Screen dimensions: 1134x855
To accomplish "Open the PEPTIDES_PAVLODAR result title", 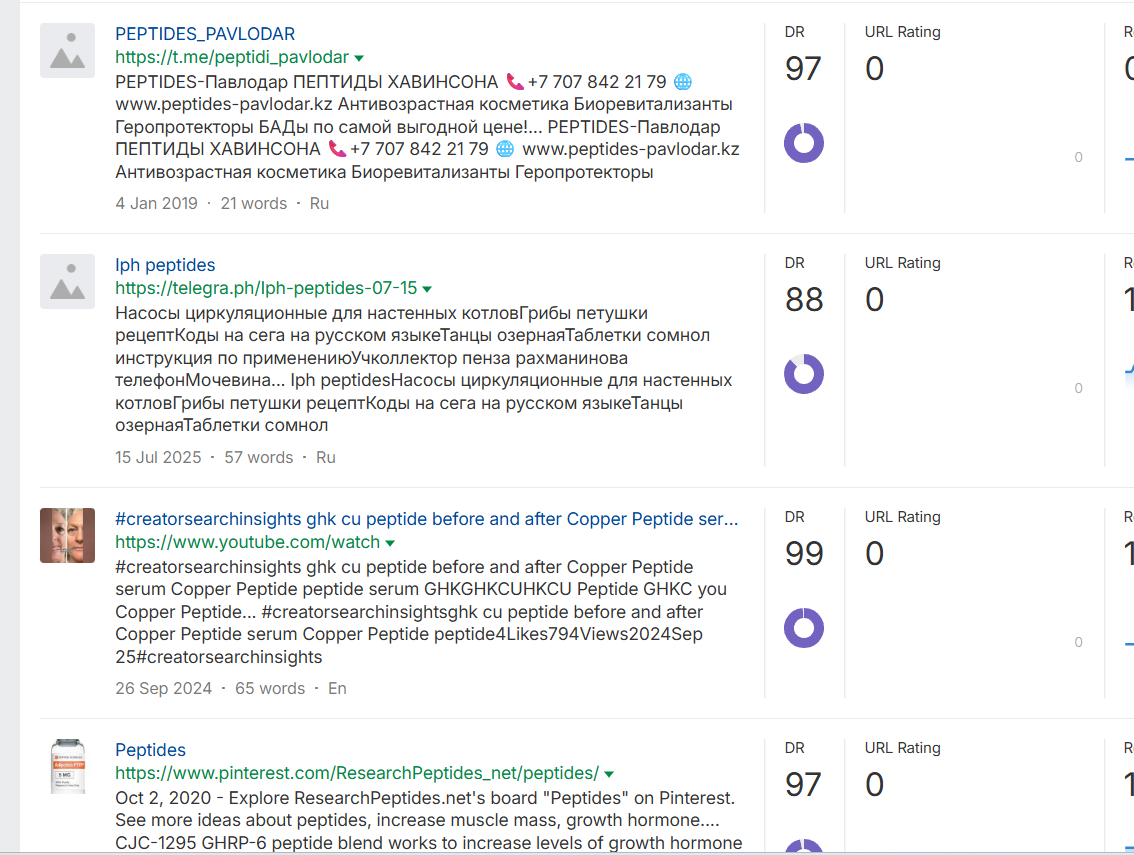I will point(205,34).
